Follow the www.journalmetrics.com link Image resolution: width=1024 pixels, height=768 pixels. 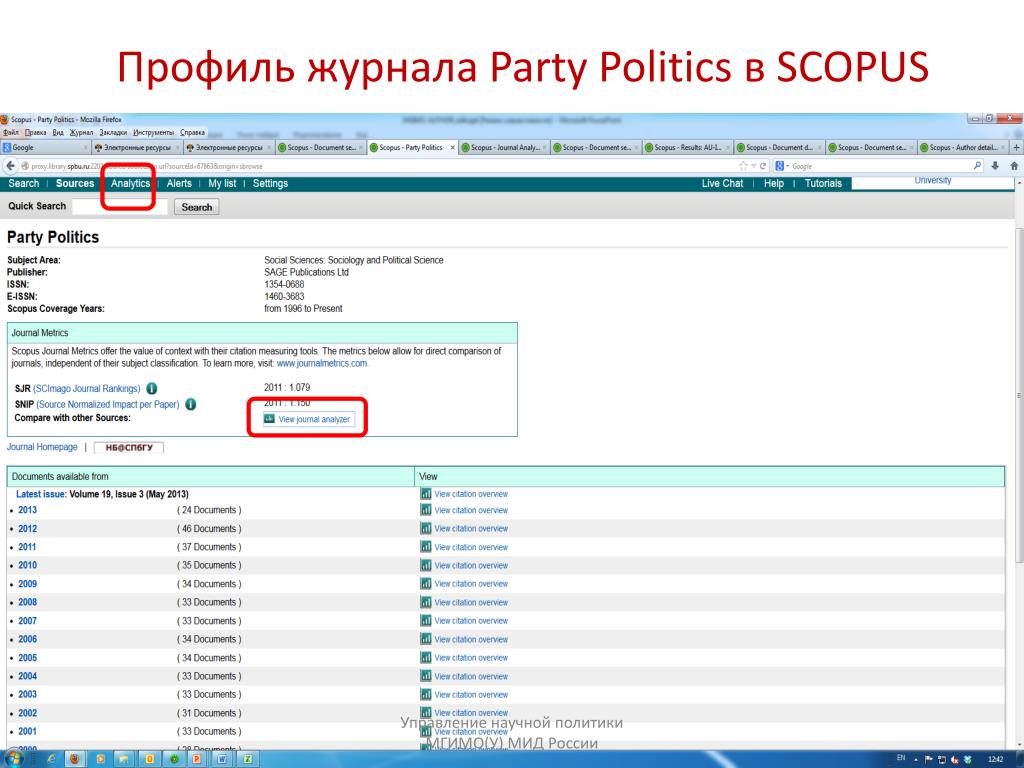coord(322,363)
